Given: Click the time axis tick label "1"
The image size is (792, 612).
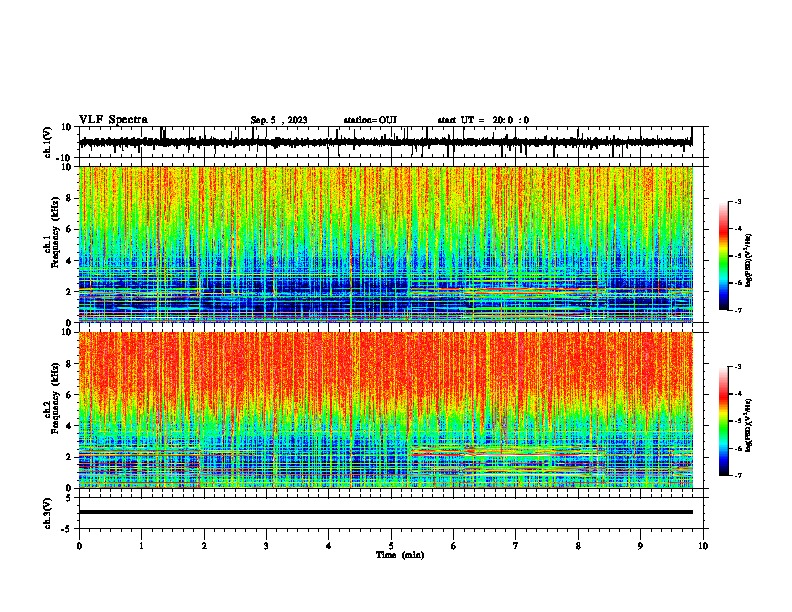Looking at the screenshot, I should (x=141, y=546).
